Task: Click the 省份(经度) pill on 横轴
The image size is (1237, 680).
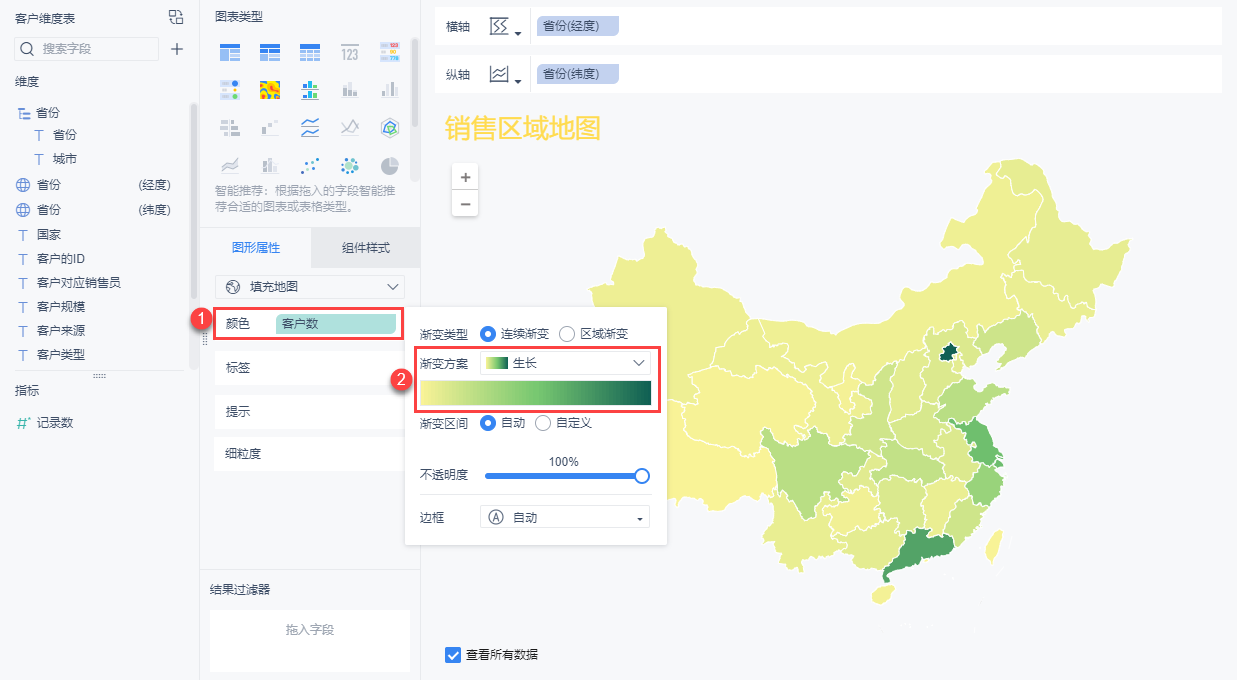Action: 577,26
